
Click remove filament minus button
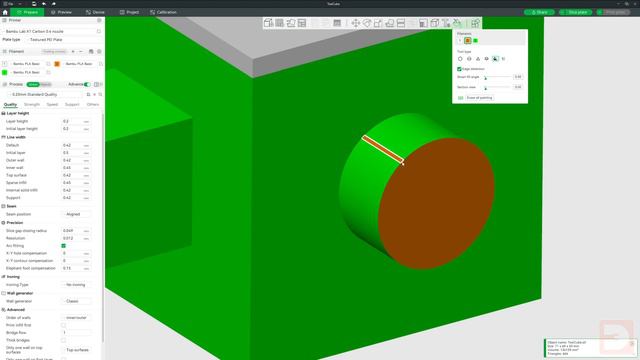[x=81, y=51]
